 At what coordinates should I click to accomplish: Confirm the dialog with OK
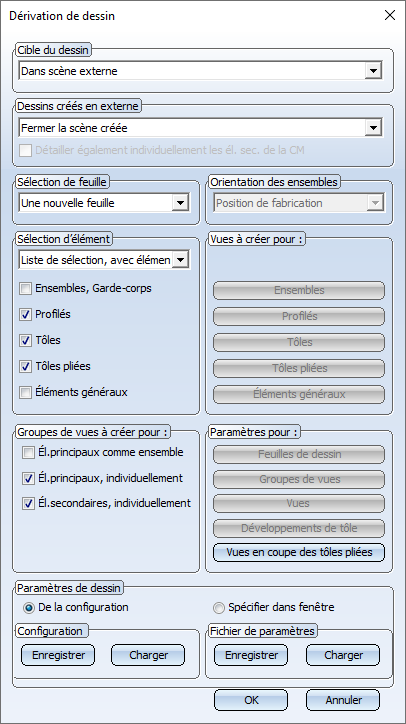click(x=251, y=700)
